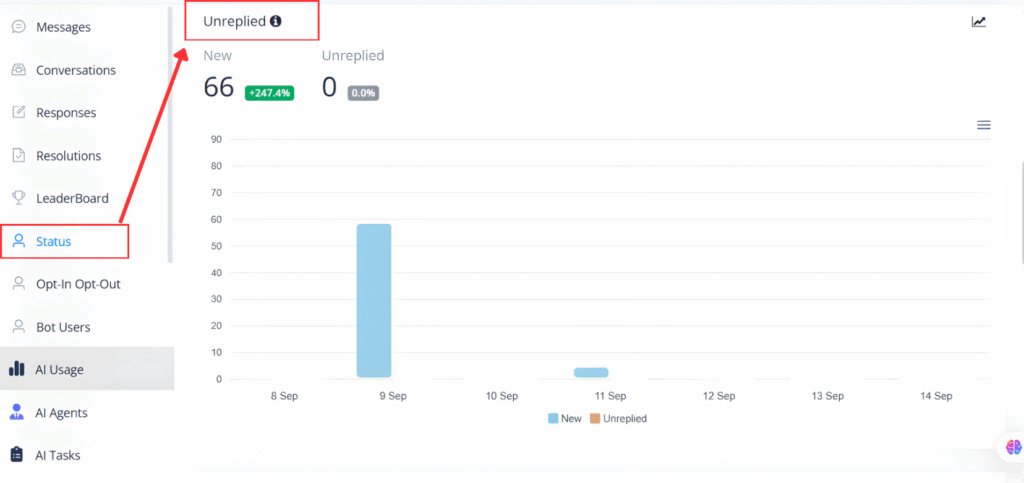
Task: Click the LeaderBoard trophy icon
Action: coord(18,198)
